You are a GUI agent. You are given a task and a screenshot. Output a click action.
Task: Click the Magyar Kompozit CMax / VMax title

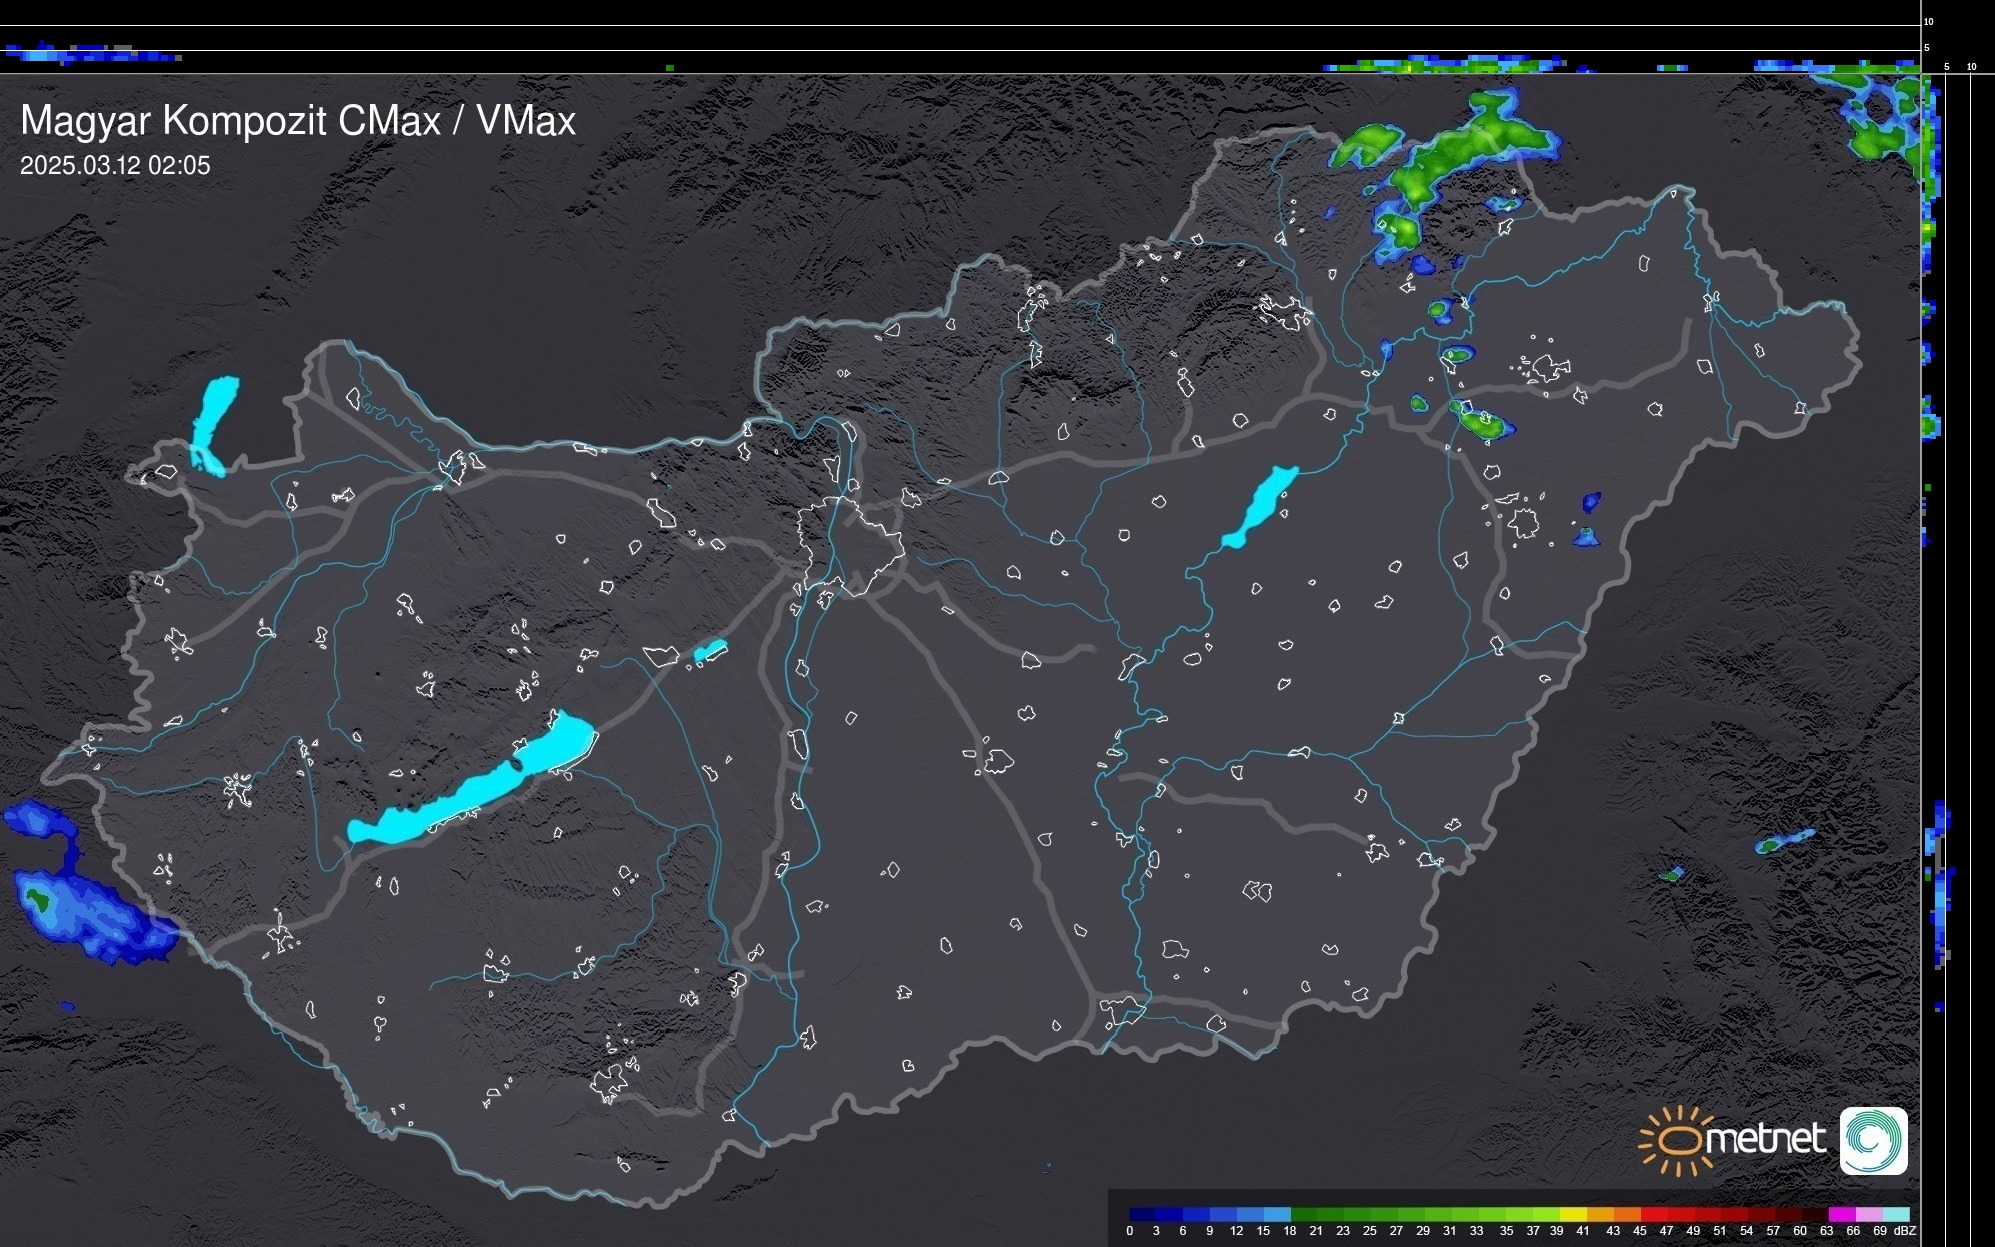(298, 121)
